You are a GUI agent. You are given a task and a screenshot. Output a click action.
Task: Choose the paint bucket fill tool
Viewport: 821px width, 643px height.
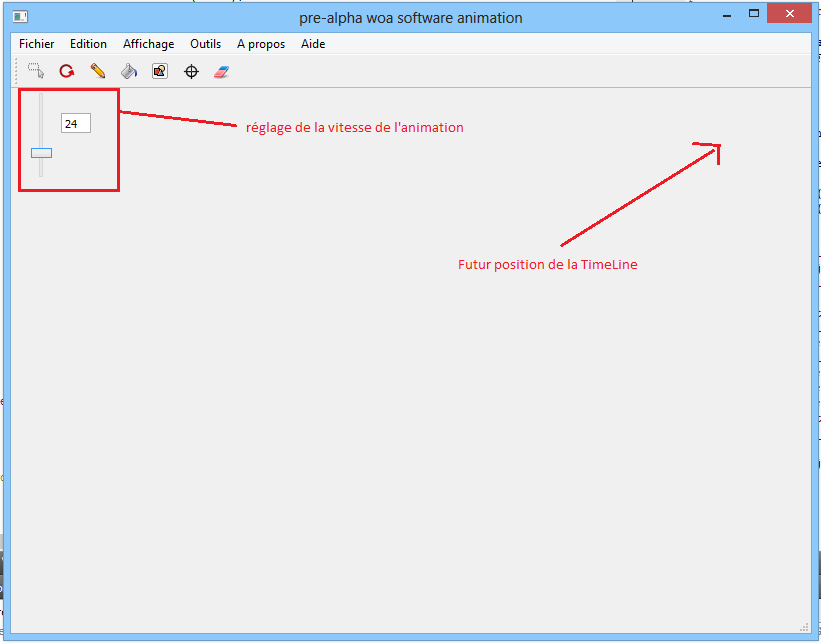[x=129, y=71]
